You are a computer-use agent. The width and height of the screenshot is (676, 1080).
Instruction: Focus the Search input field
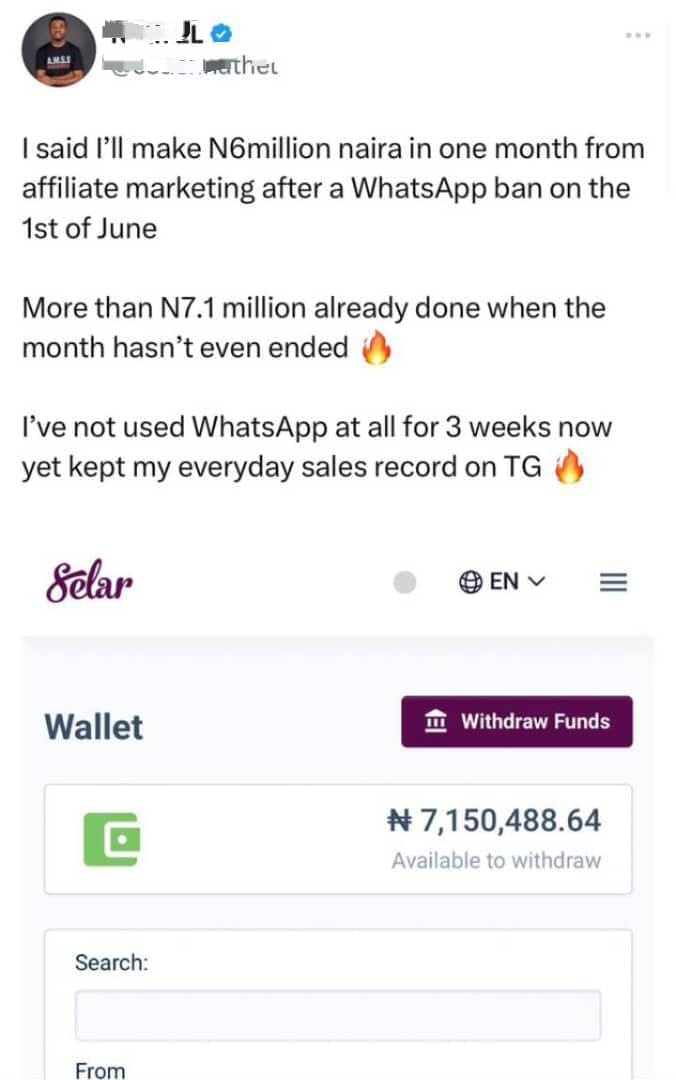[338, 1016]
